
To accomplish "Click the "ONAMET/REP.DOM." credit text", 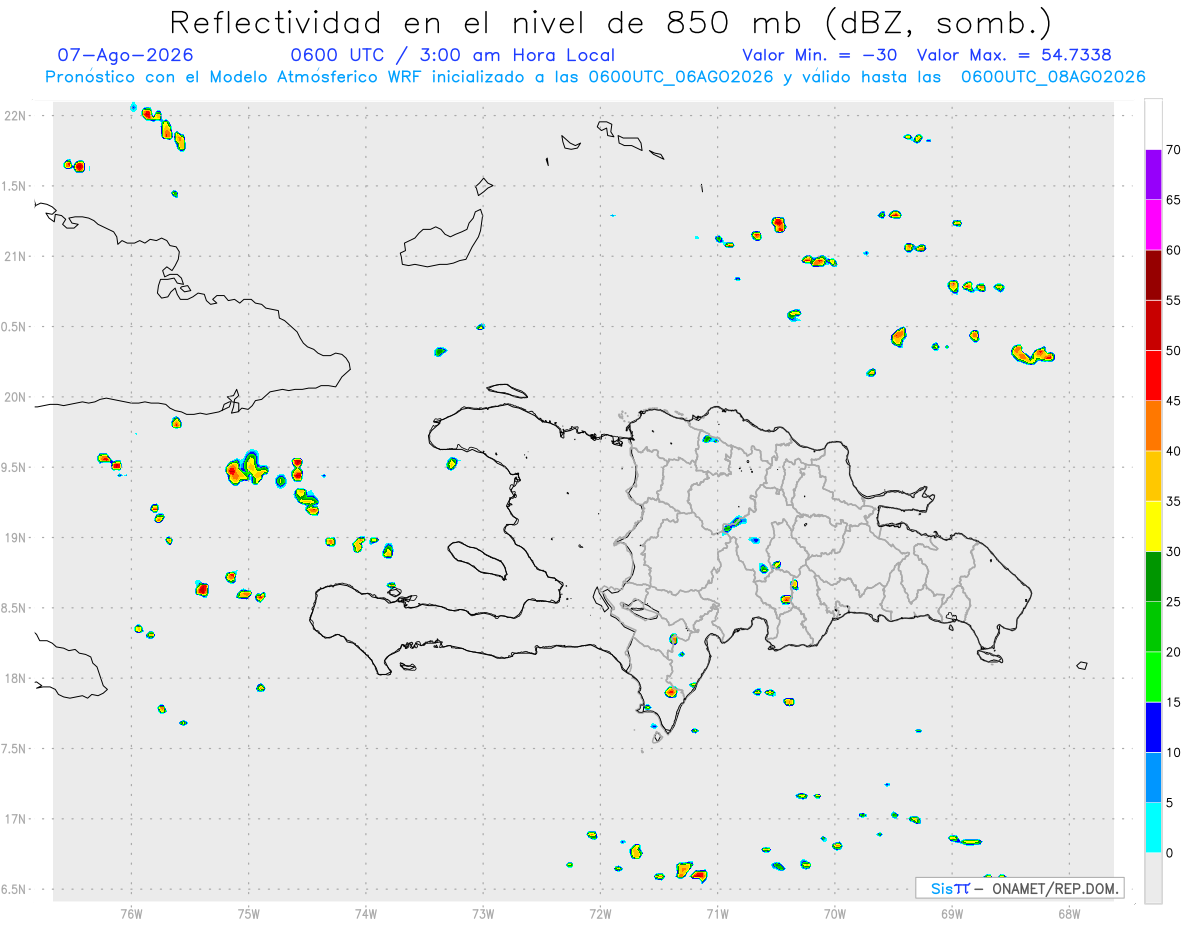I will pos(1054,888).
